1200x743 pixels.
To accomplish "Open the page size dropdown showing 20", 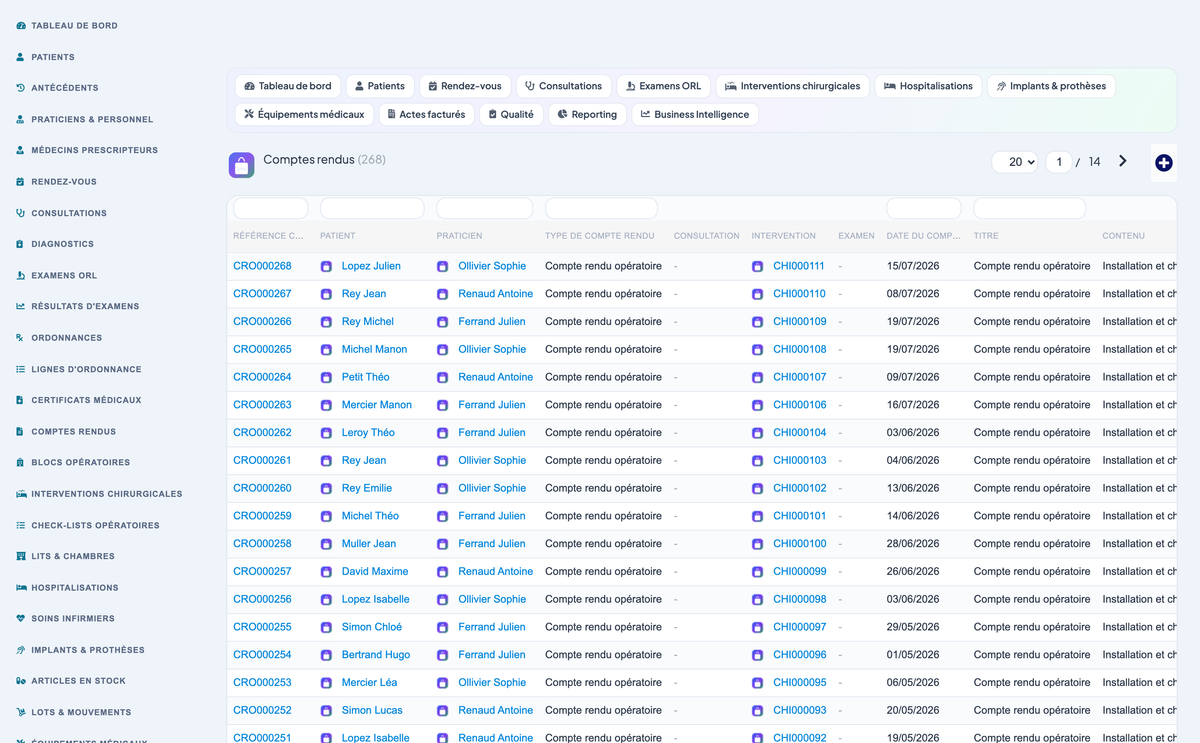I will tap(1015, 162).
